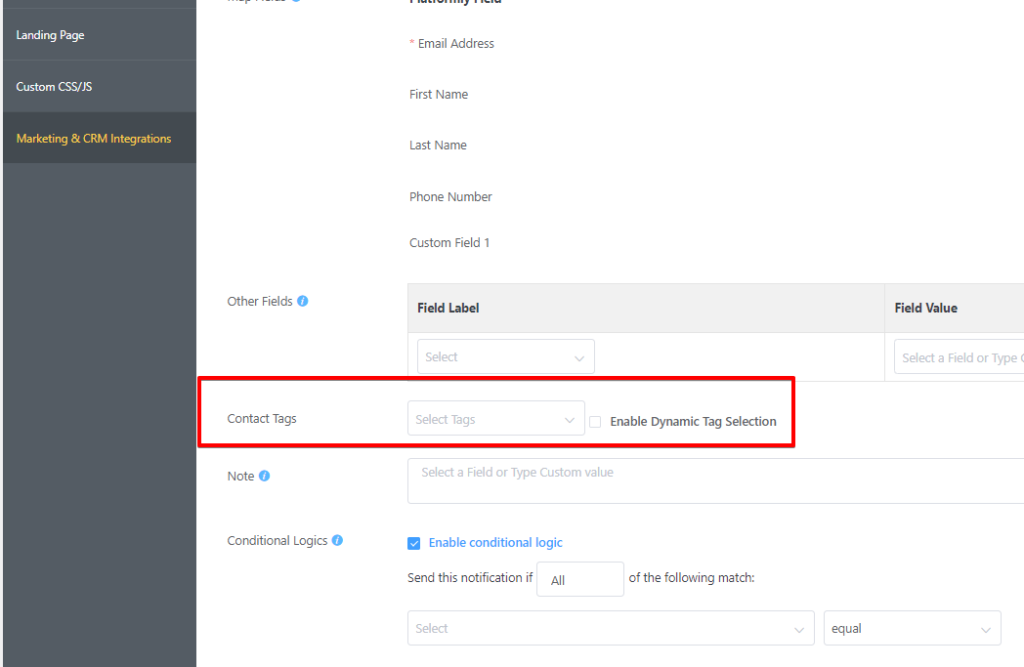Click the Field Value input box
The image size is (1024, 667).
pyautogui.click(x=958, y=357)
